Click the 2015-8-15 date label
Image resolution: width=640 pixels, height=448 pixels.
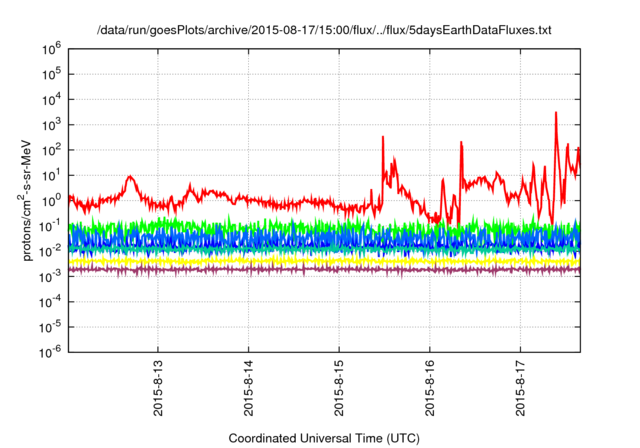(x=339, y=388)
